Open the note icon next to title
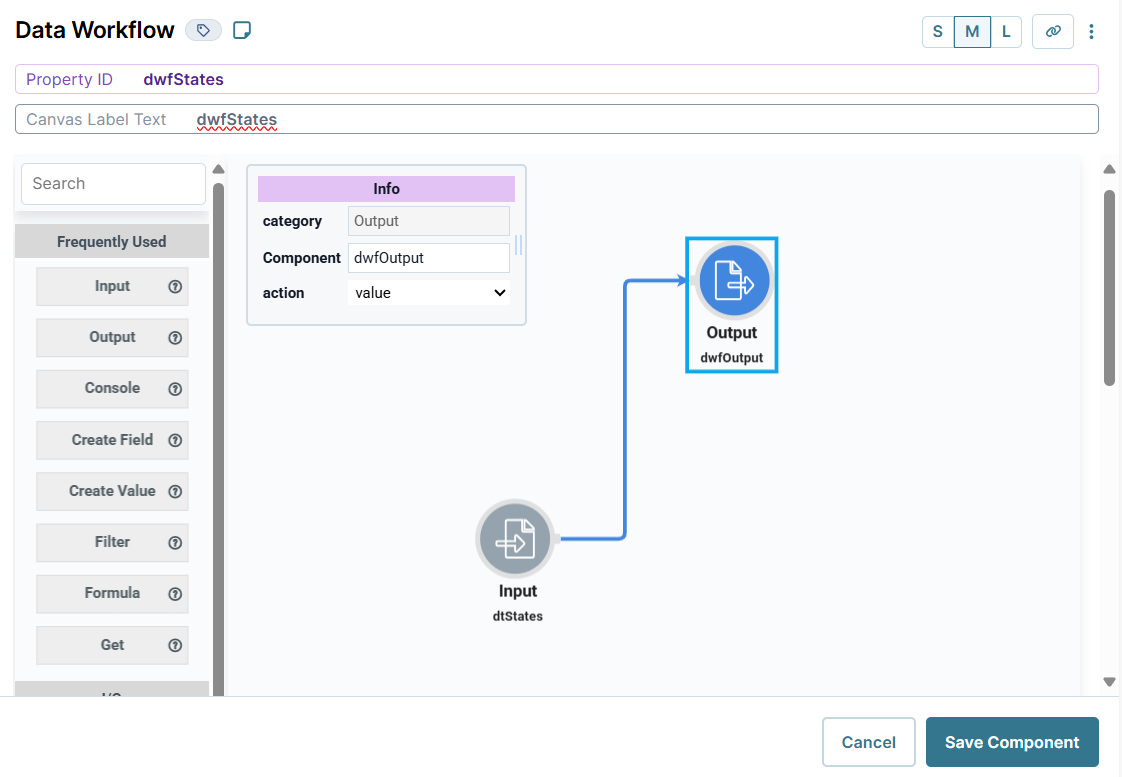The width and height of the screenshot is (1122, 777). point(242,30)
